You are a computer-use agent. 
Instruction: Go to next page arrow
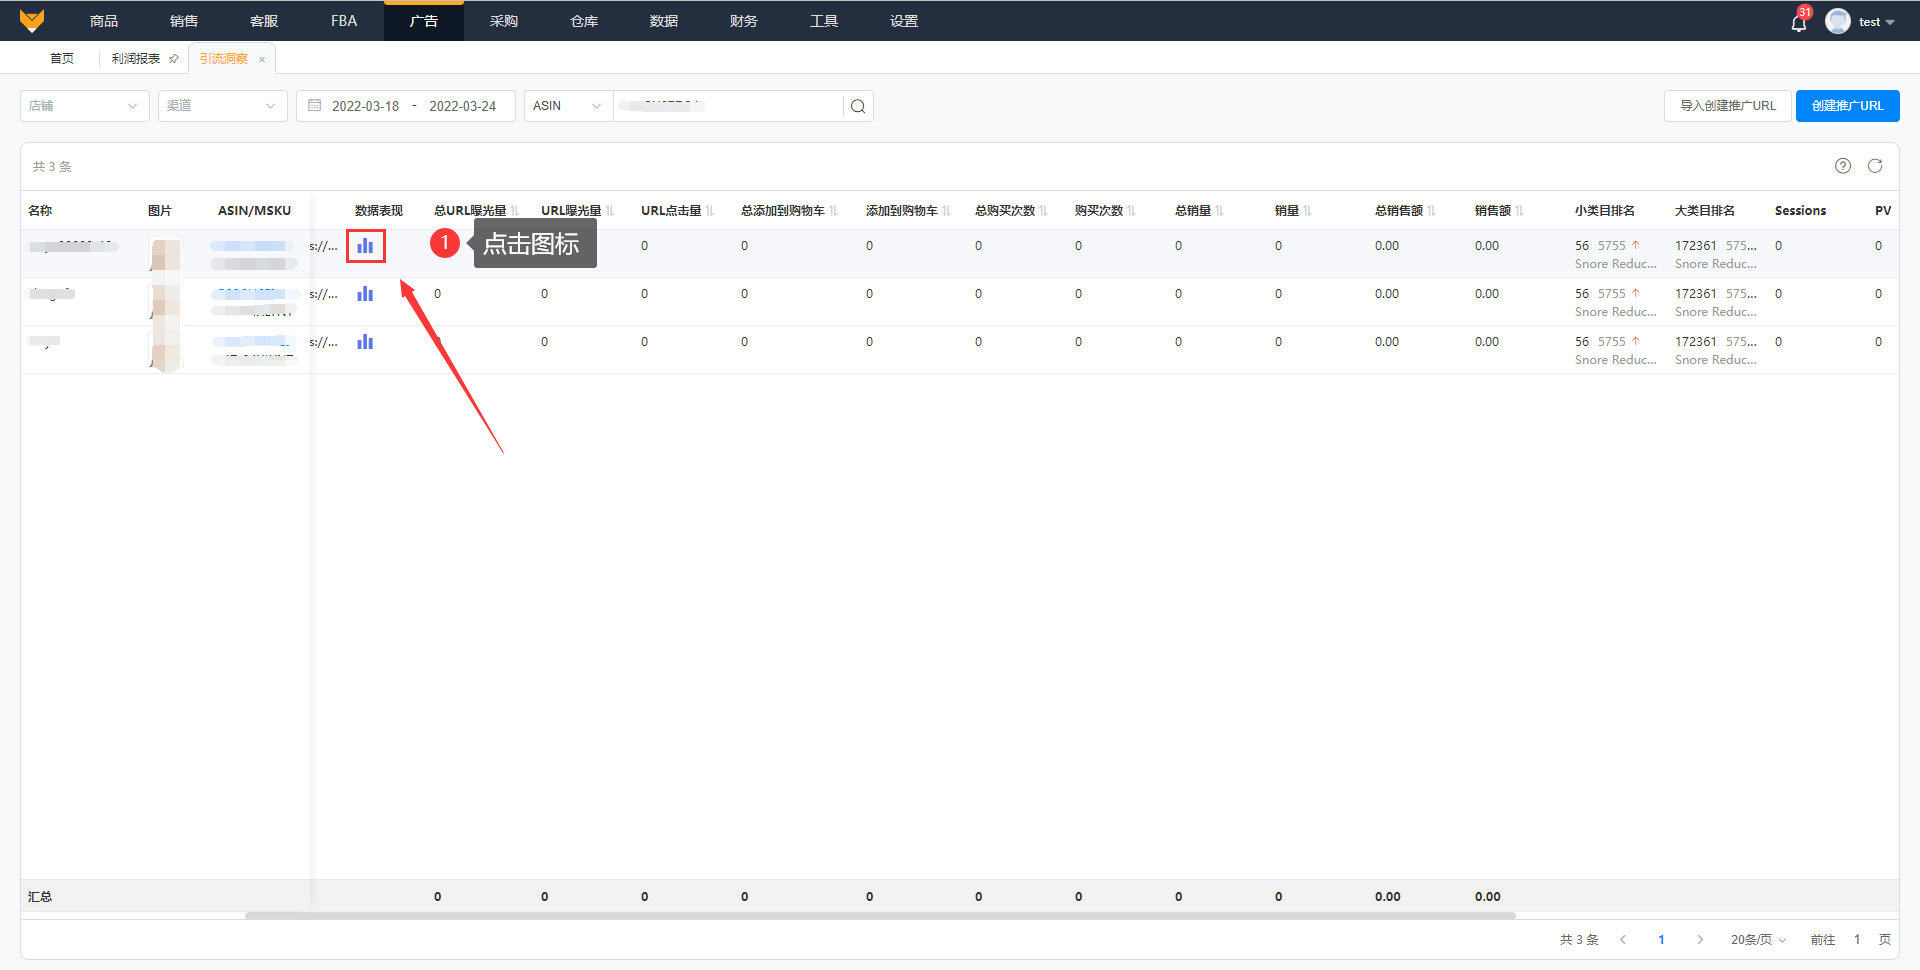(1700, 940)
